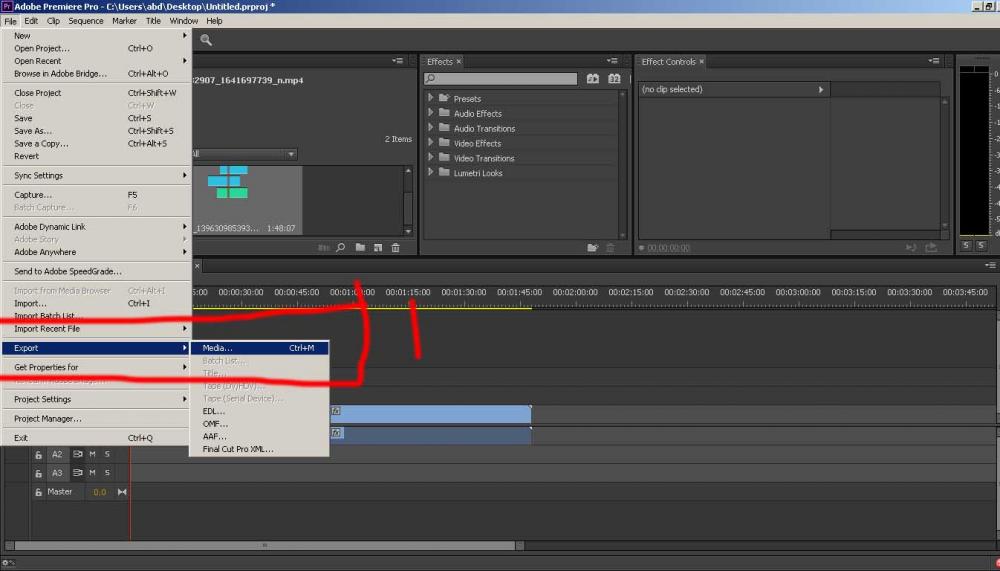Close the Effects panel tab
The image size is (1000, 571).
[x=459, y=62]
